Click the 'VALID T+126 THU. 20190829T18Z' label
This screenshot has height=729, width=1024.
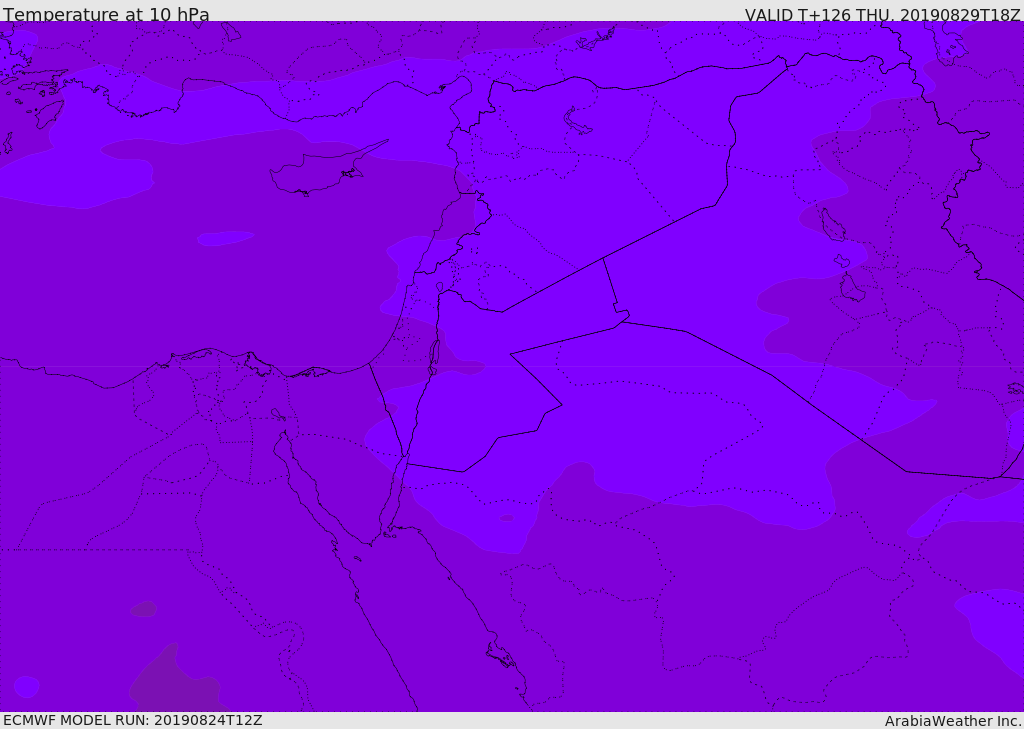coord(882,15)
